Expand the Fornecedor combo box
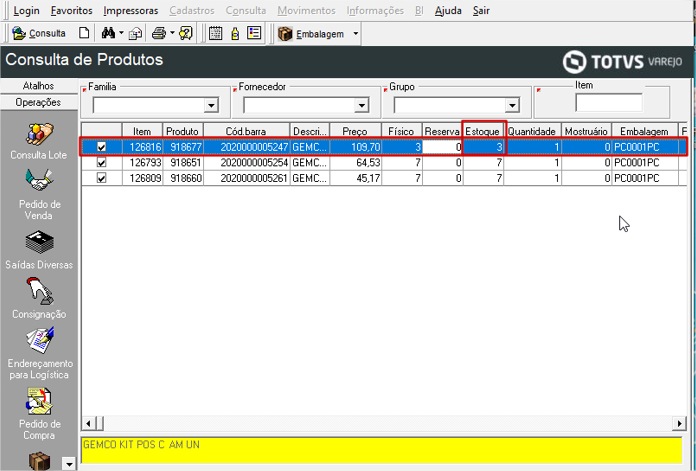The image size is (696, 471). point(362,106)
